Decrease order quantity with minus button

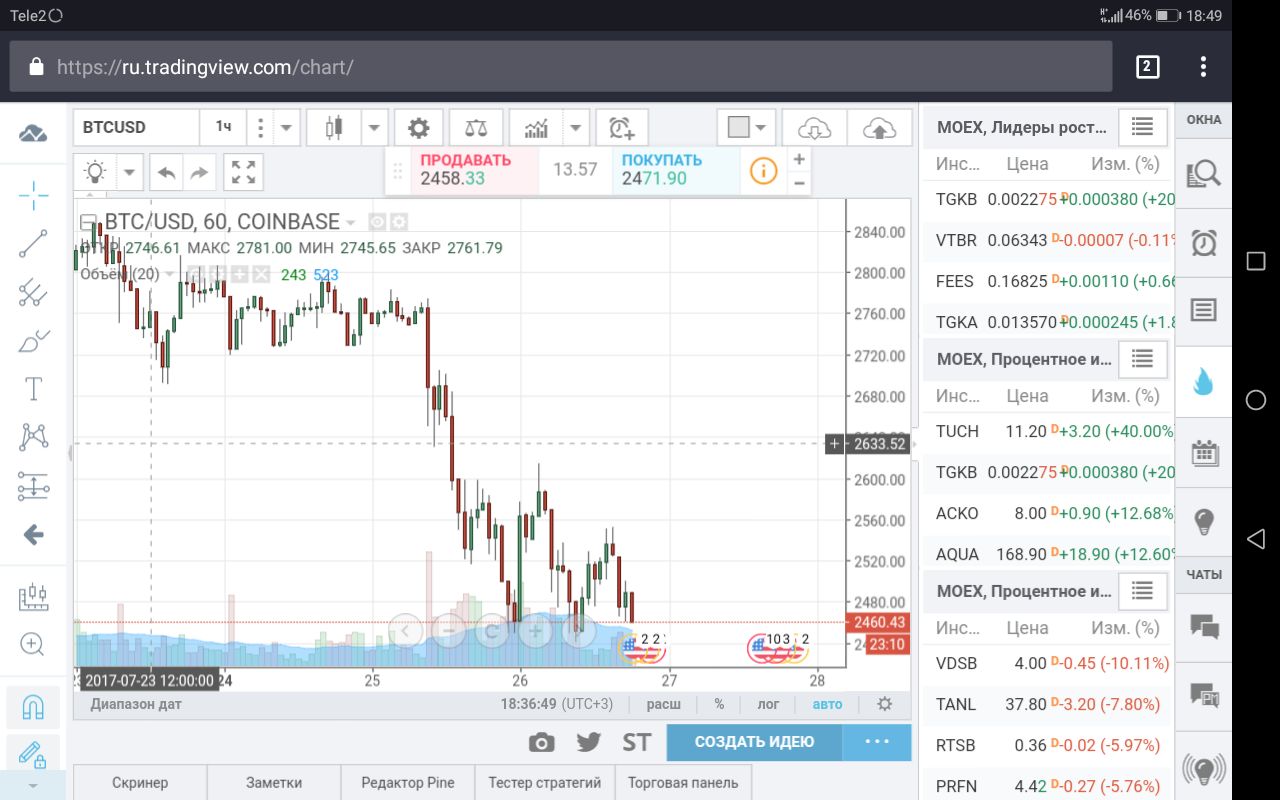[x=799, y=182]
